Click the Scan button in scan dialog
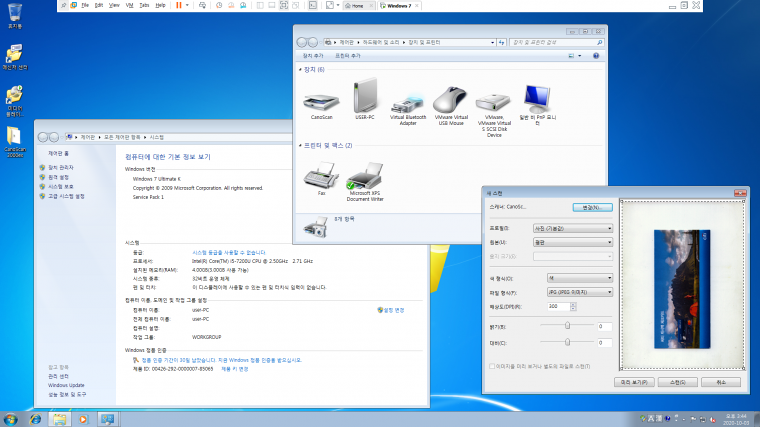This screenshot has height=427, width=760. (x=678, y=382)
